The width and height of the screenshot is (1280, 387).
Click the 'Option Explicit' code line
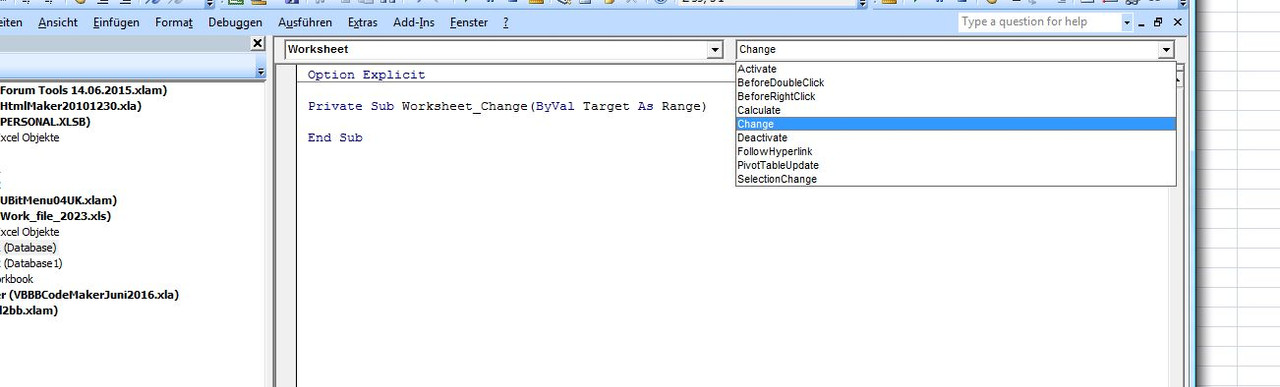coord(366,75)
